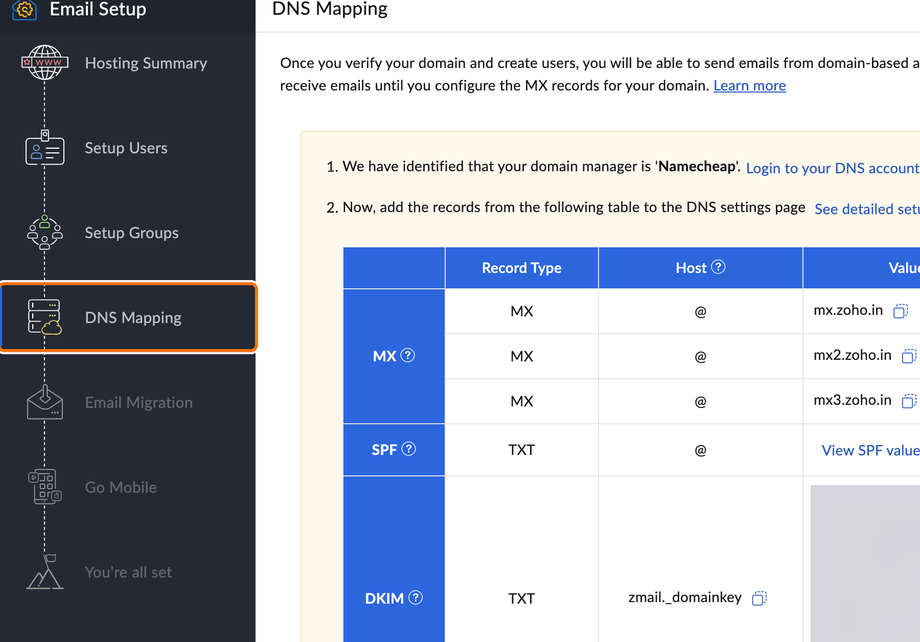Click the bold Namecheap domain manager name
Screen dimensions: 920x642
696,166
